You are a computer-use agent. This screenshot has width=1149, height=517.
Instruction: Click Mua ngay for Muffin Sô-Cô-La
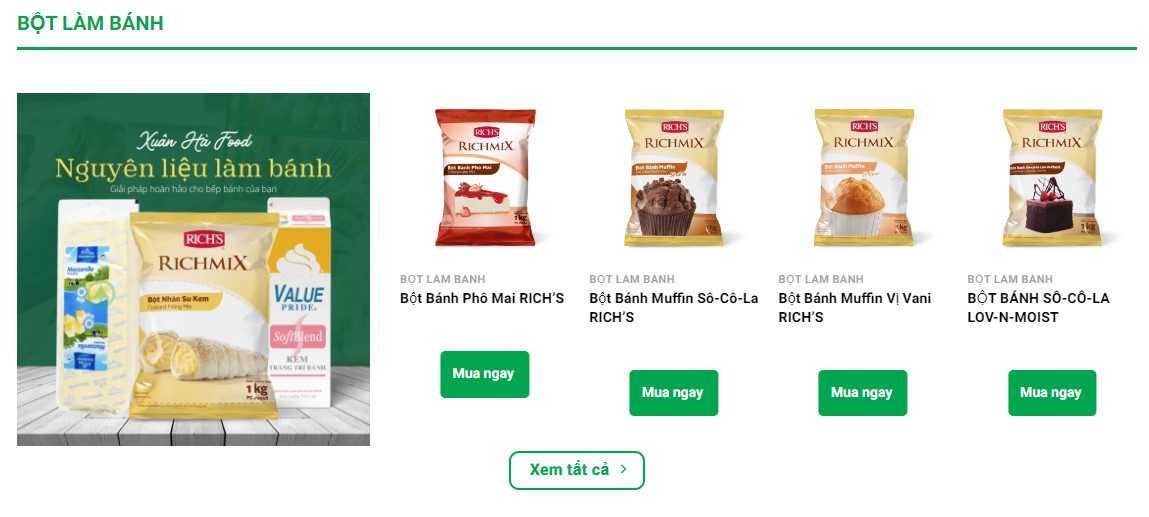click(673, 393)
